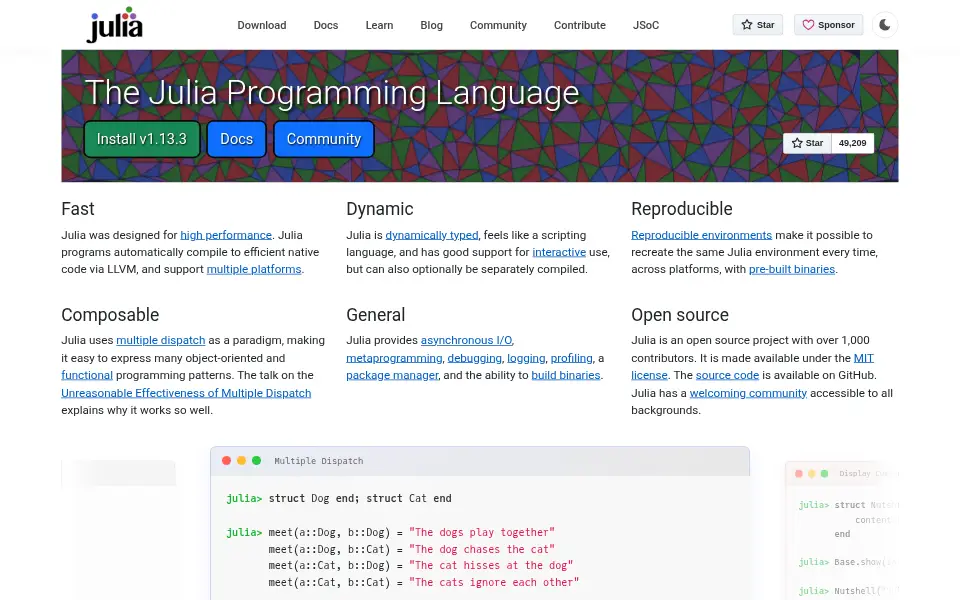960x600 pixels.
Task: Open the "source code" link
Action: pyautogui.click(x=727, y=375)
